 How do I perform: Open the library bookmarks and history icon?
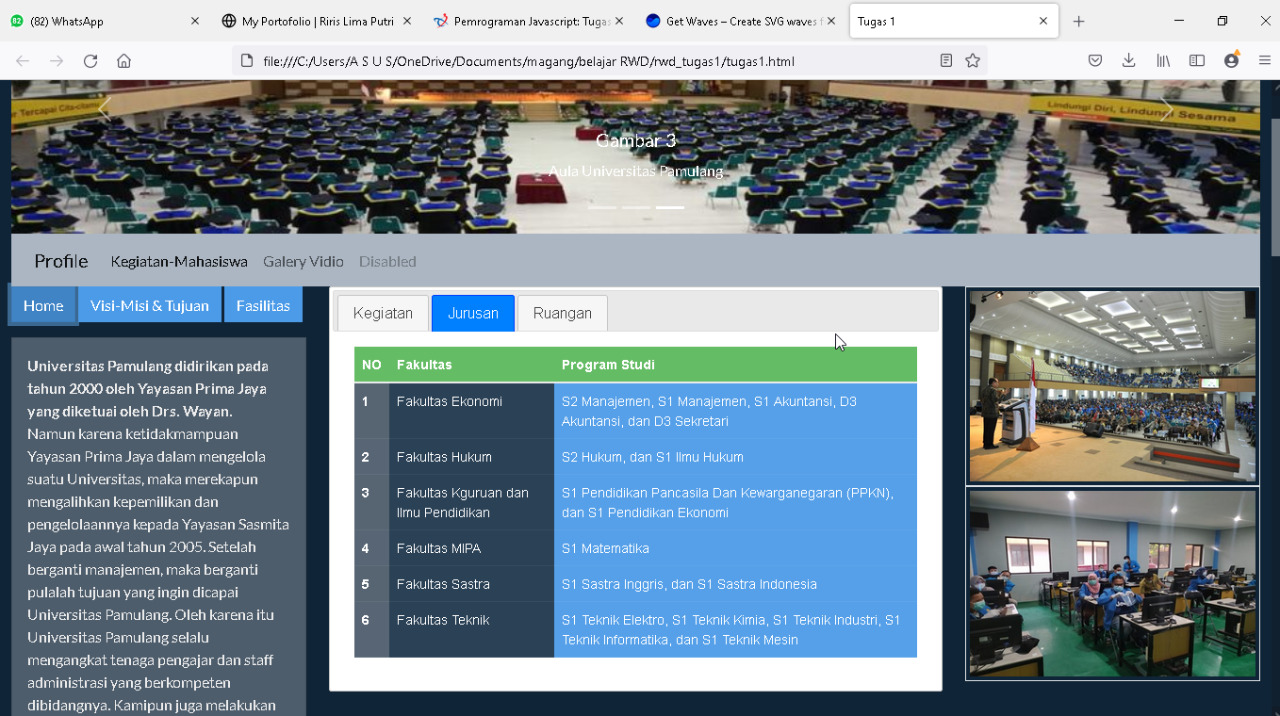1163,61
